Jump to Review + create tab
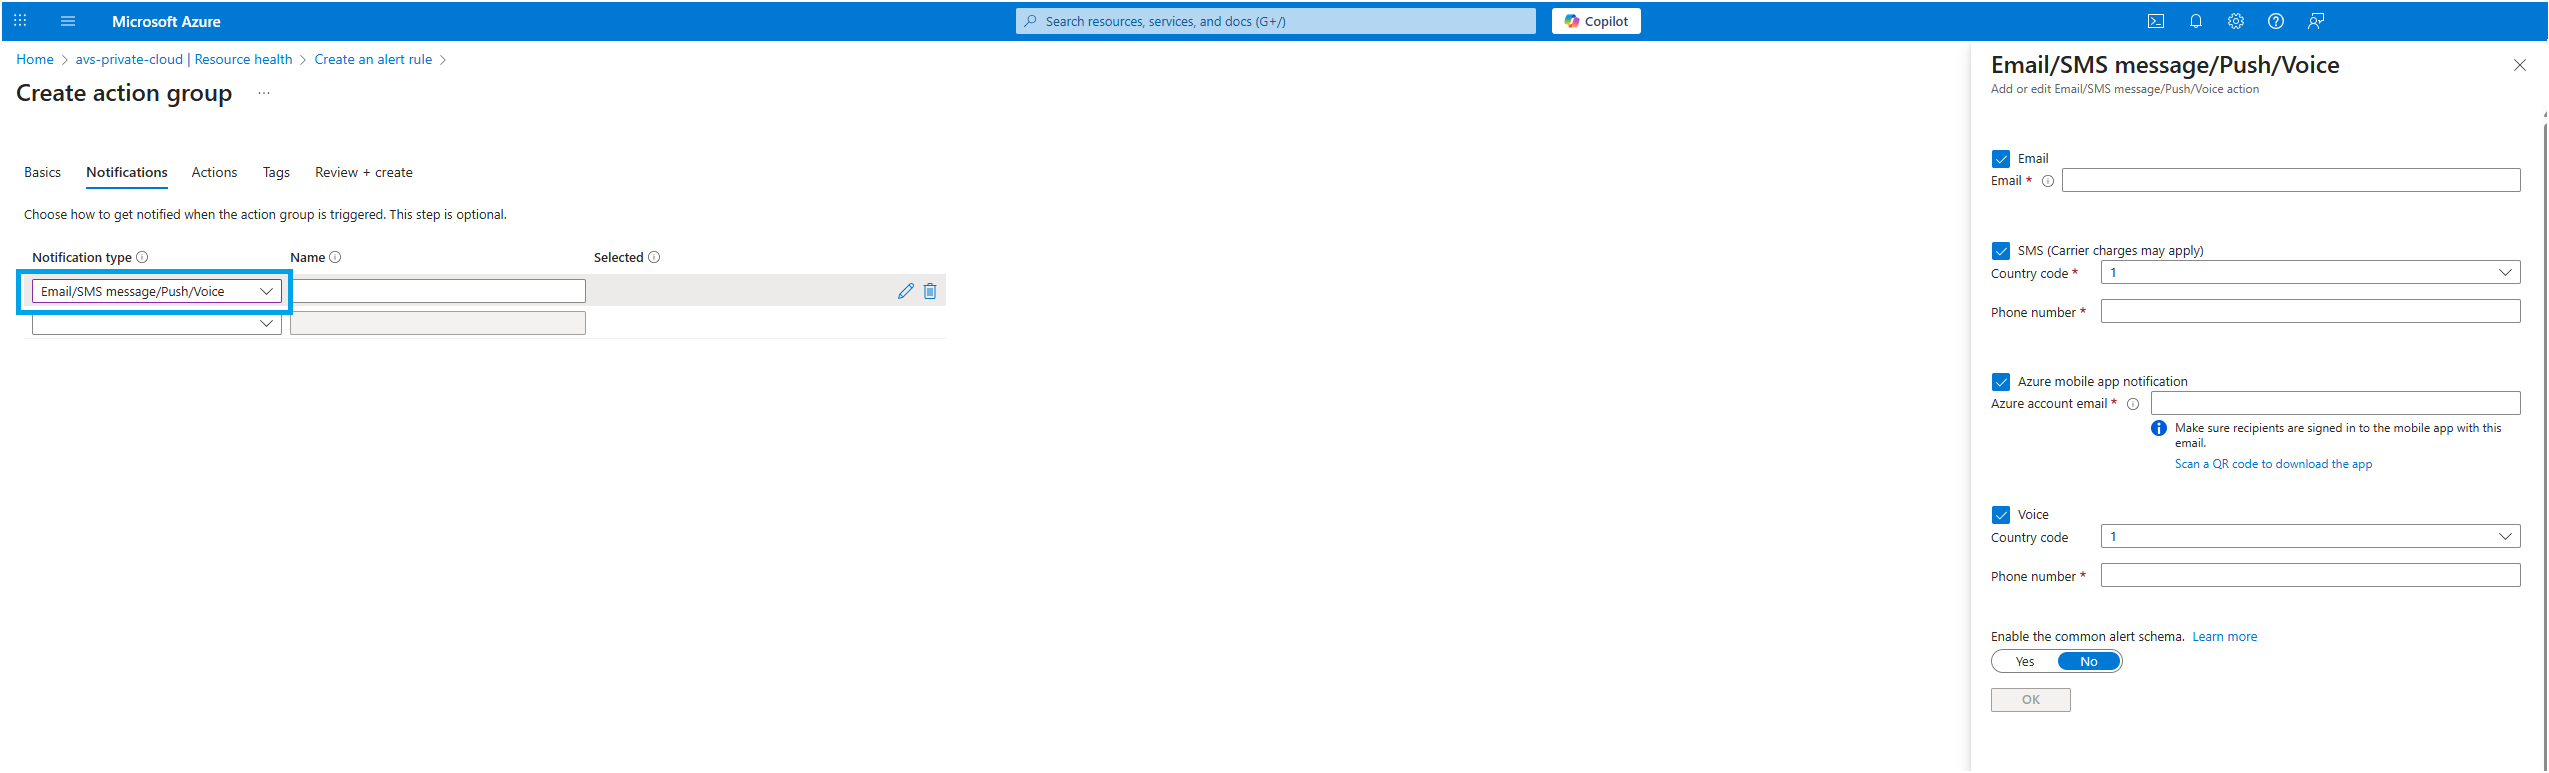2549x773 pixels. tap(364, 172)
